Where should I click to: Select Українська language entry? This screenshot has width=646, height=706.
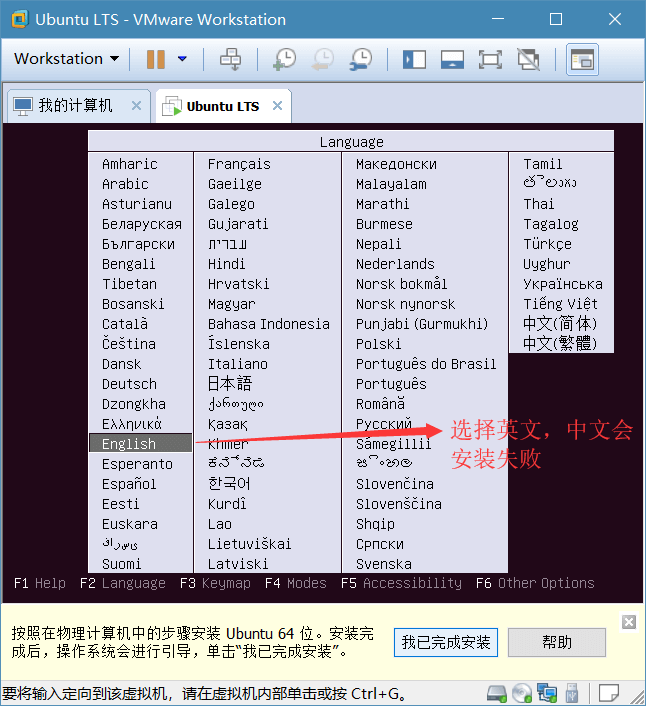point(563,284)
